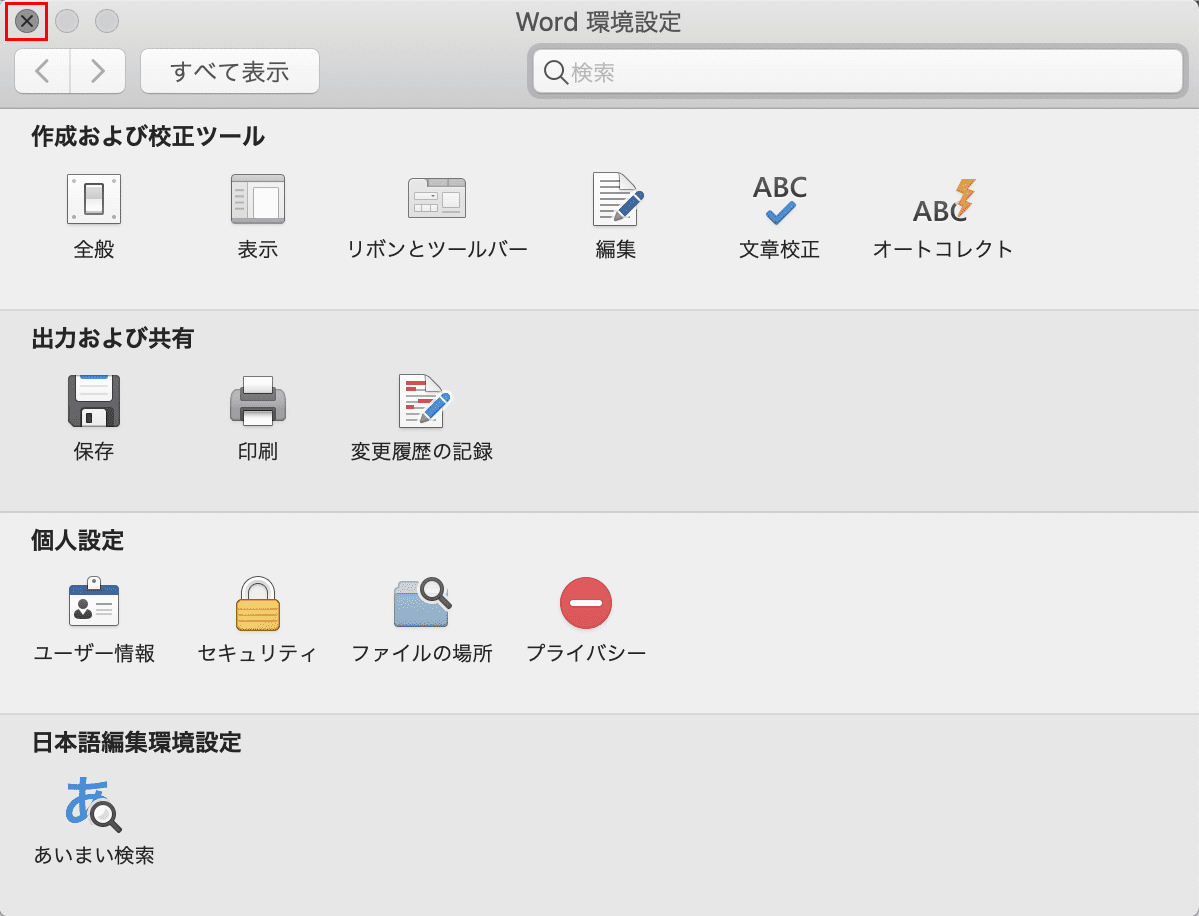1199x916 pixels.
Task: Open the 印刷 (Print) printer icon
Action: 258,401
